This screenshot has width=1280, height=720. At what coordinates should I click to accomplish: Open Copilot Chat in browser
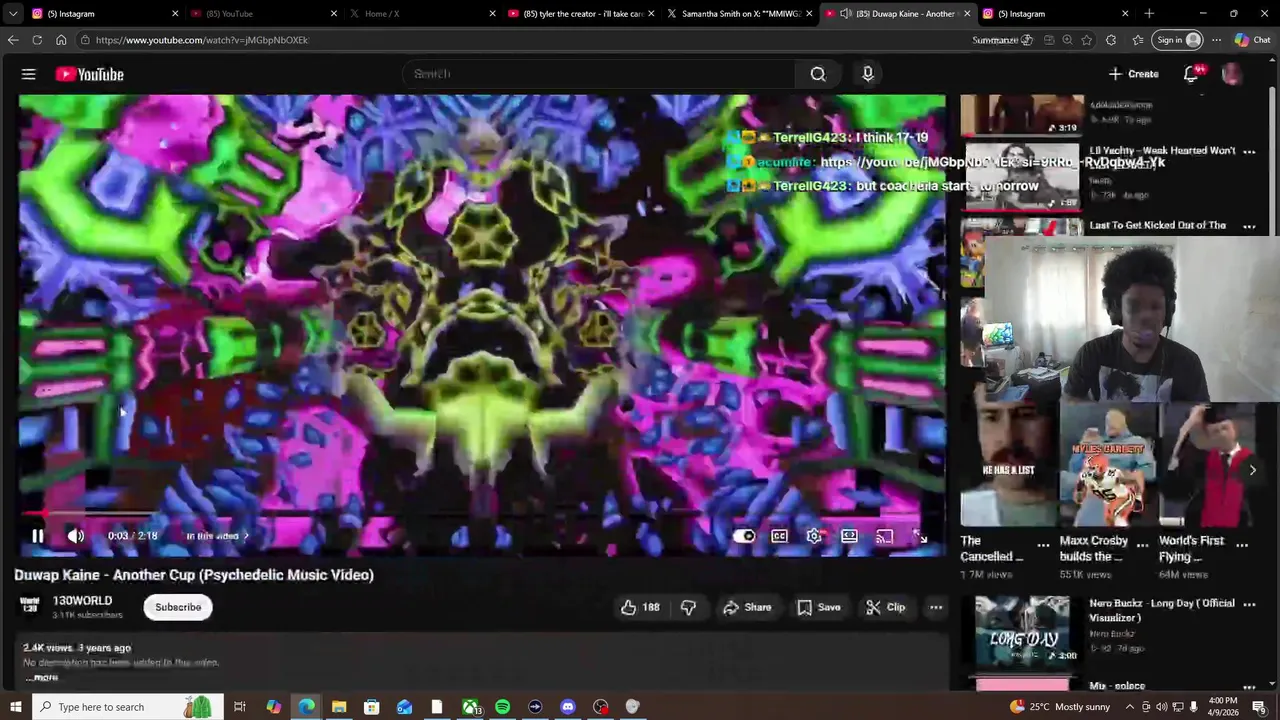1252,40
